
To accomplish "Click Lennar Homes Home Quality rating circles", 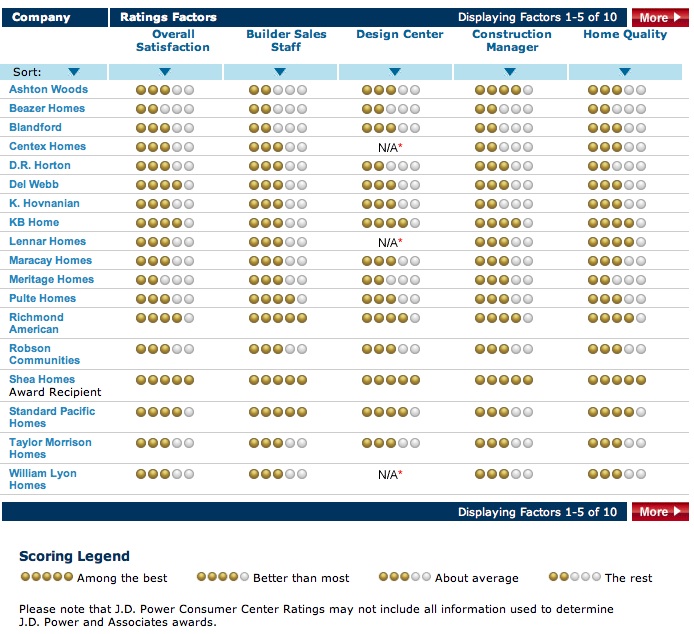I will pyautogui.click(x=617, y=242).
